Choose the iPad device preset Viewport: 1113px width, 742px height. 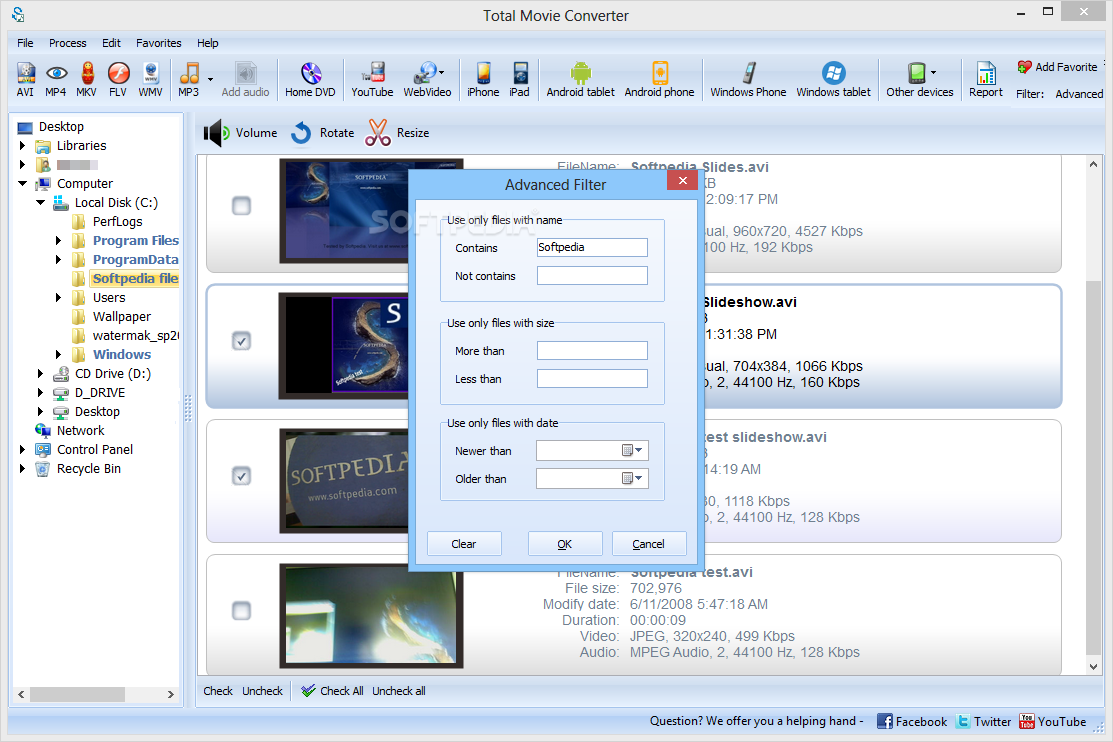(x=520, y=79)
